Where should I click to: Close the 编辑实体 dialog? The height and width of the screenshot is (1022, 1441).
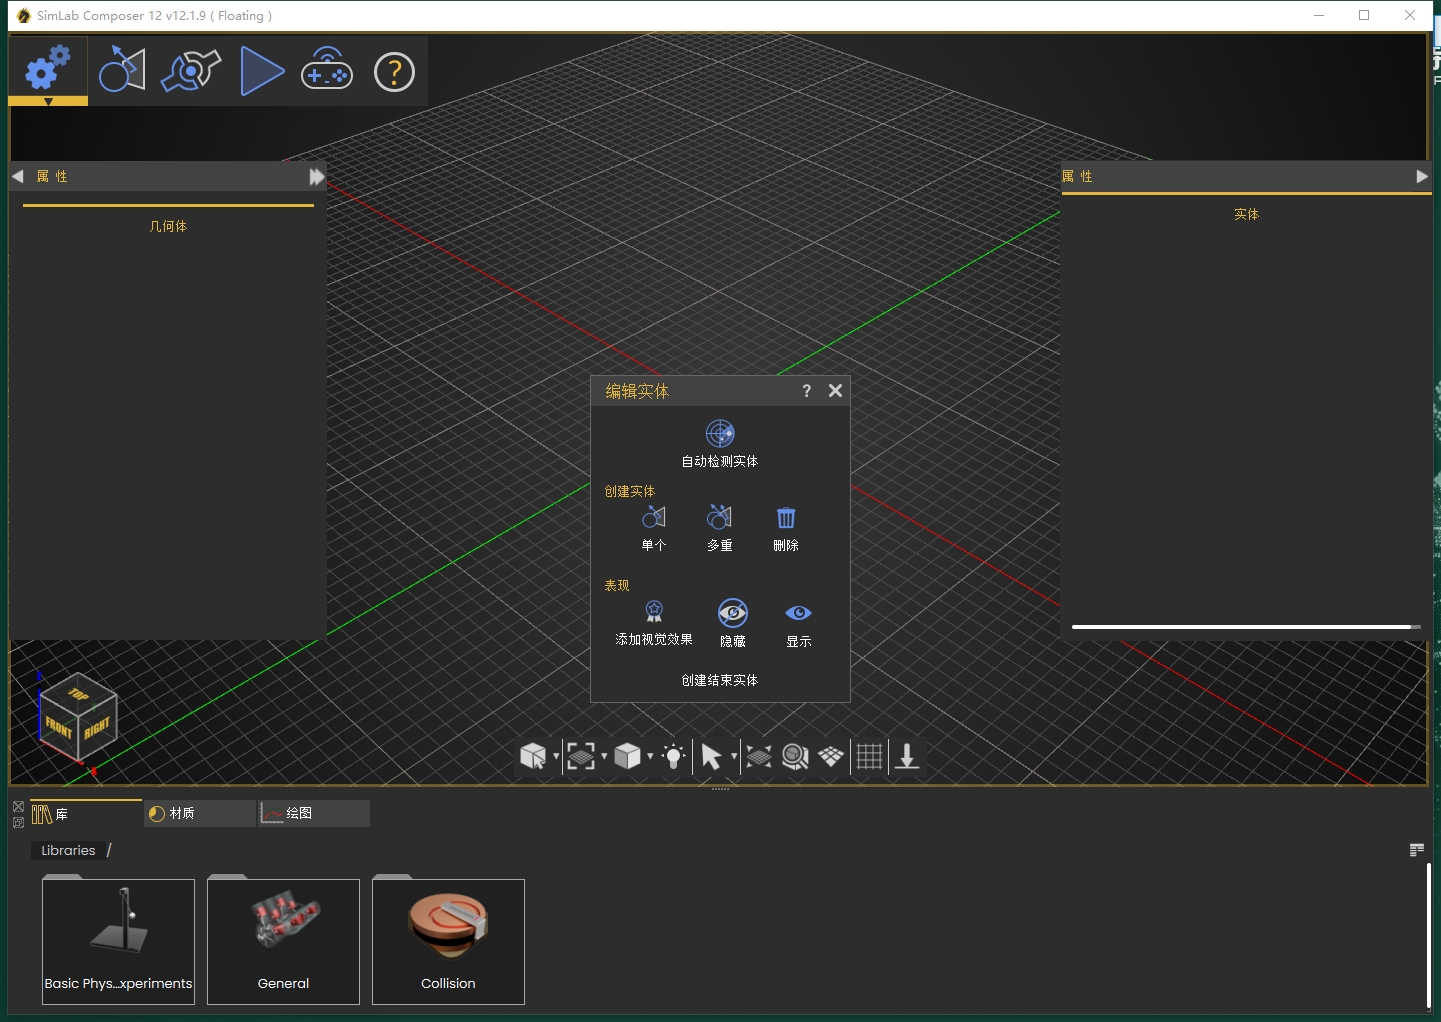tap(836, 391)
